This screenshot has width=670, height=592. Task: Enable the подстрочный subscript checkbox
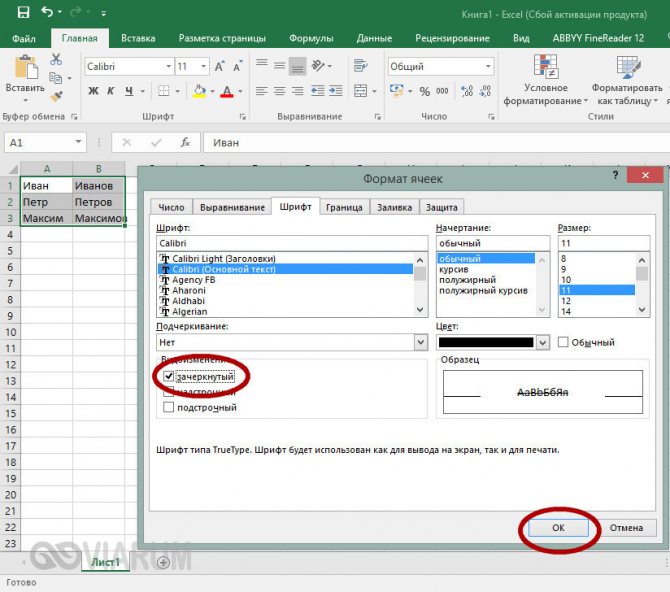(168, 407)
